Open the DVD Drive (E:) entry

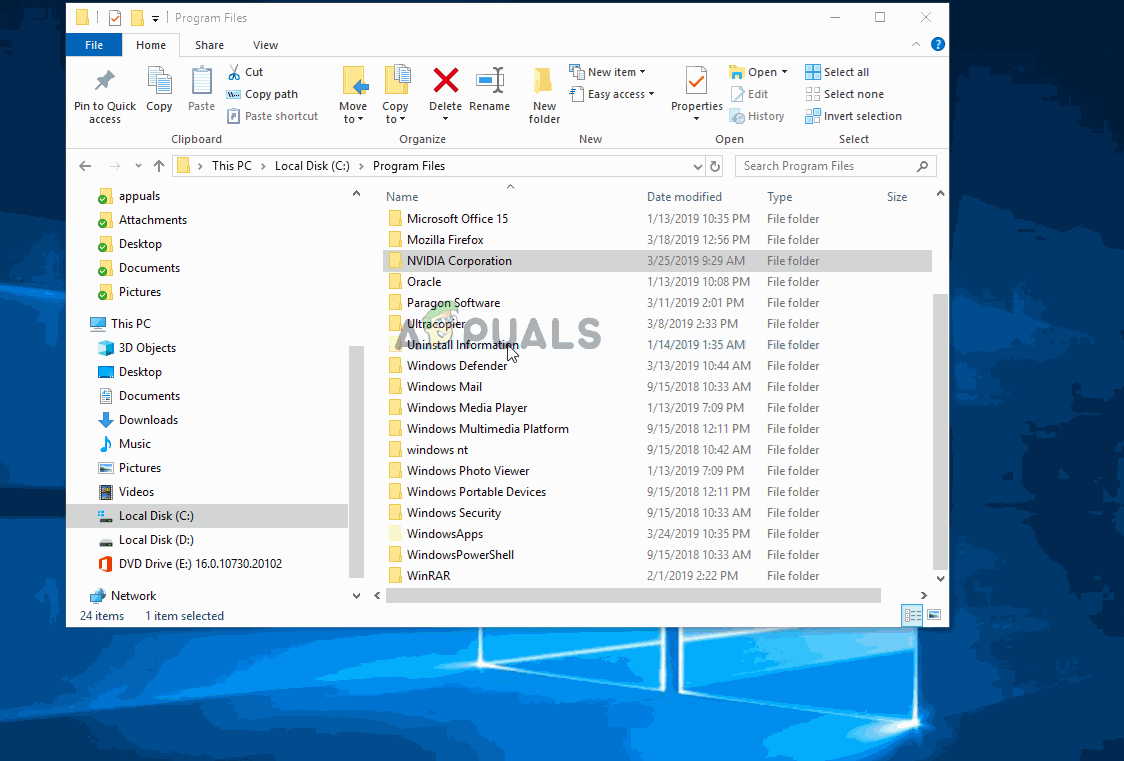[200, 564]
